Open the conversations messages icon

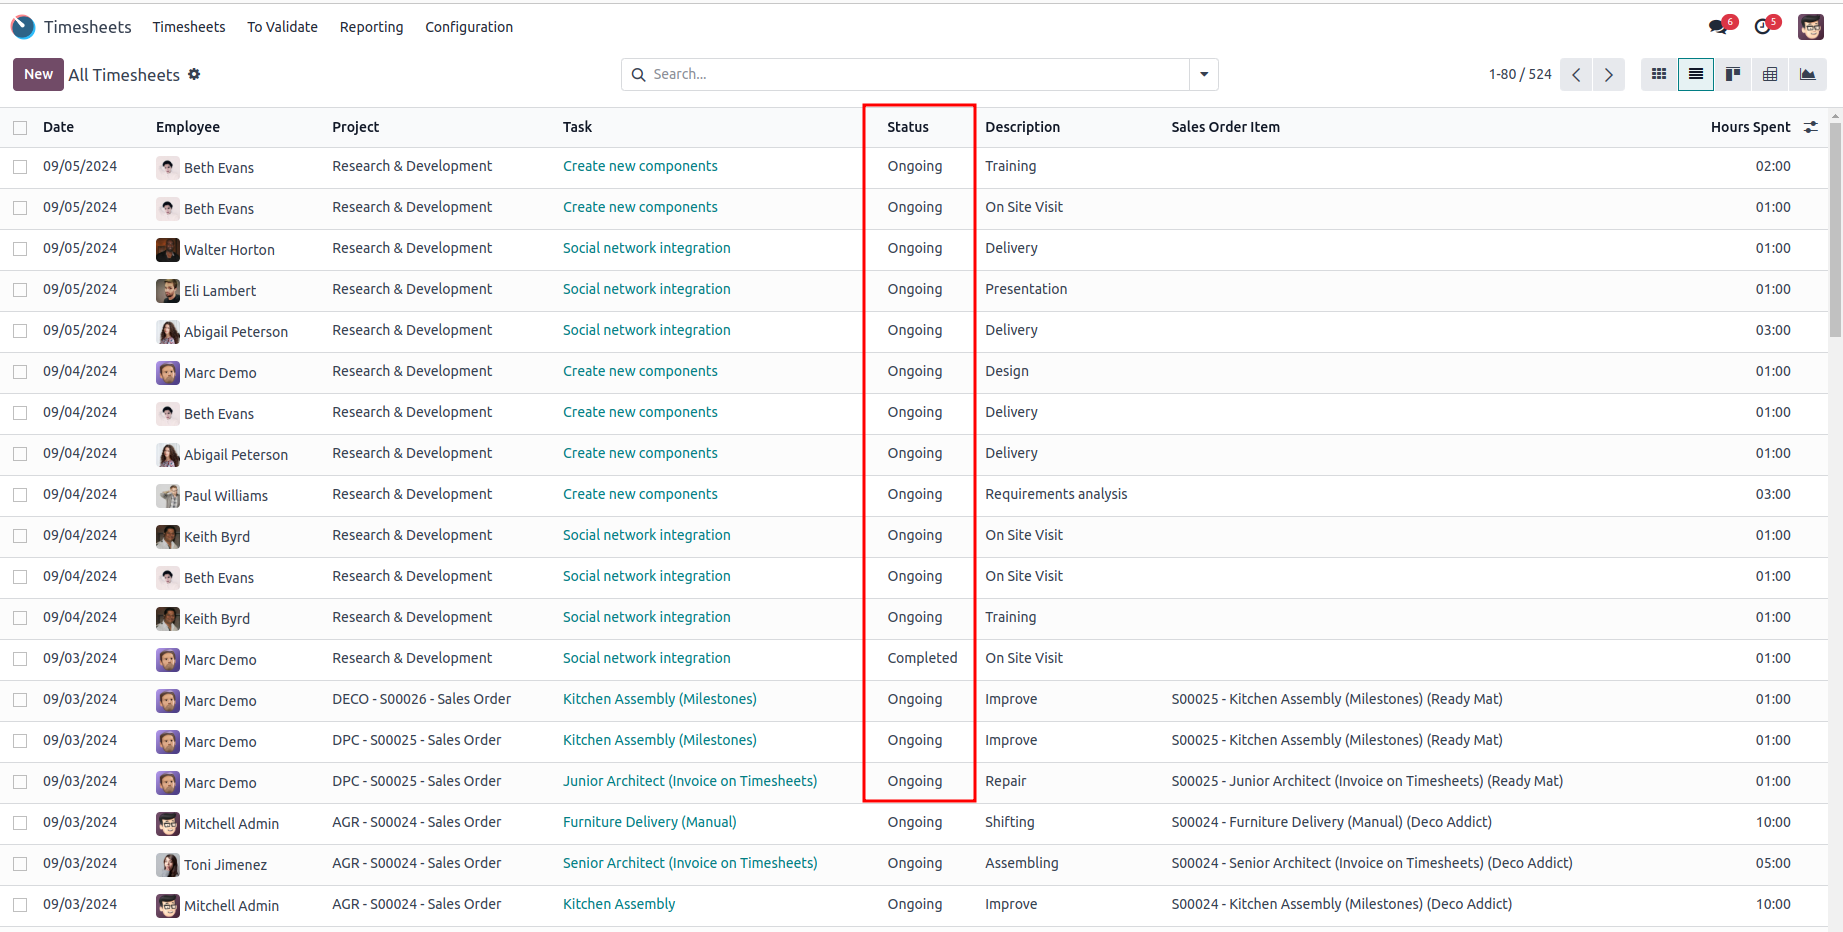pyautogui.click(x=1719, y=27)
